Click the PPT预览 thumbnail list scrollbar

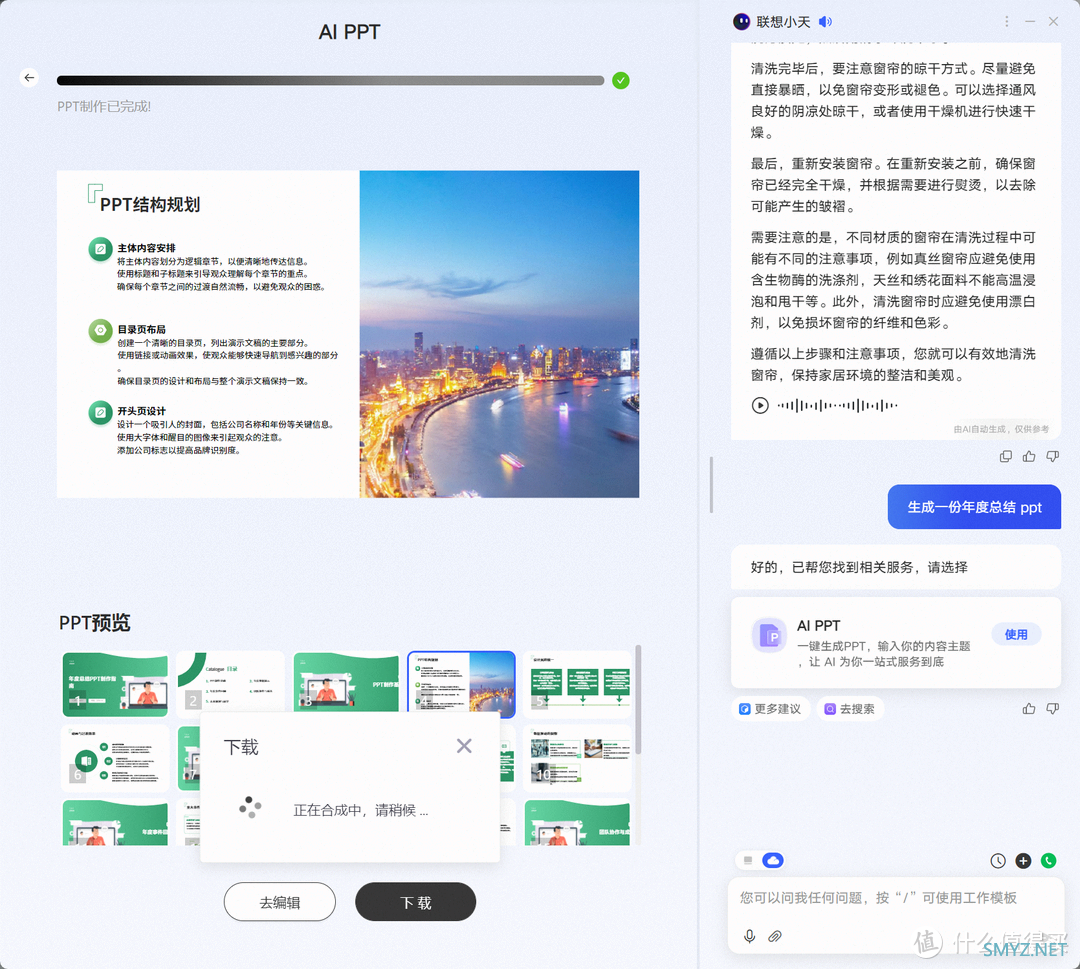point(638,699)
